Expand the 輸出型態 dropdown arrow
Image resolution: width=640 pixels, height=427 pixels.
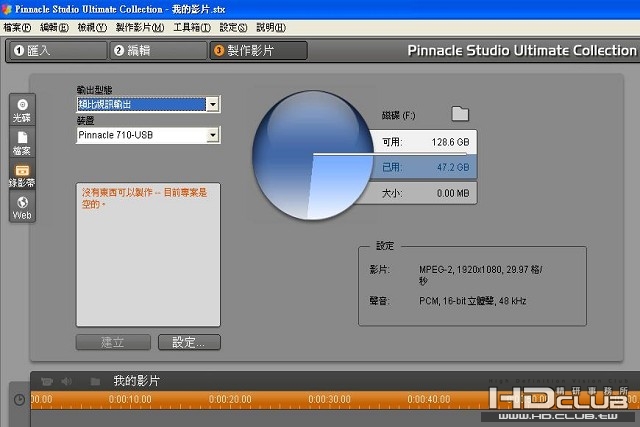(x=213, y=105)
